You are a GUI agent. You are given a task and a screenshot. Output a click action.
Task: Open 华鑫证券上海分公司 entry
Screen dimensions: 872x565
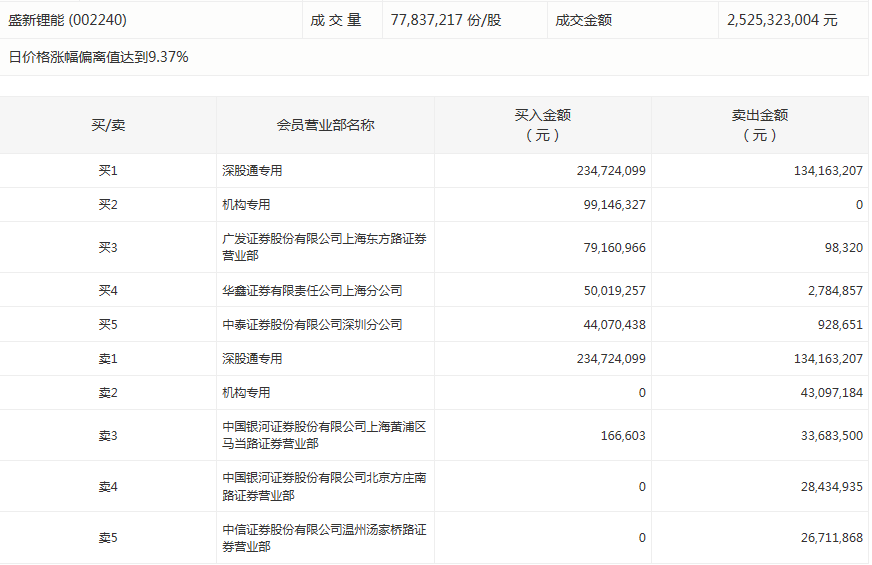312,290
